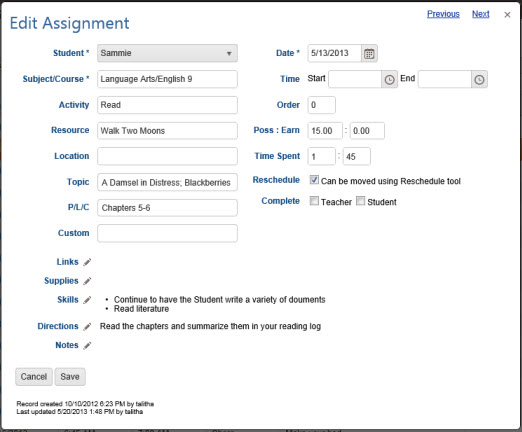Click into the empty Location field

(x=167, y=156)
